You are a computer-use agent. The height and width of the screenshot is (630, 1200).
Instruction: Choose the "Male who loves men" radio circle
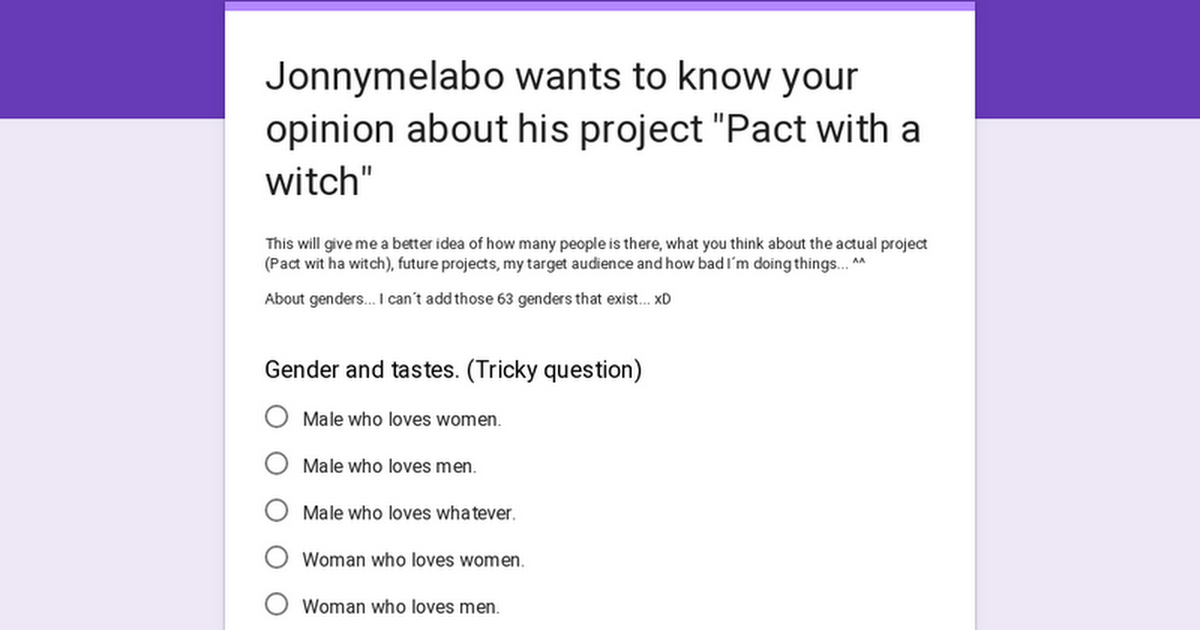[x=277, y=464]
